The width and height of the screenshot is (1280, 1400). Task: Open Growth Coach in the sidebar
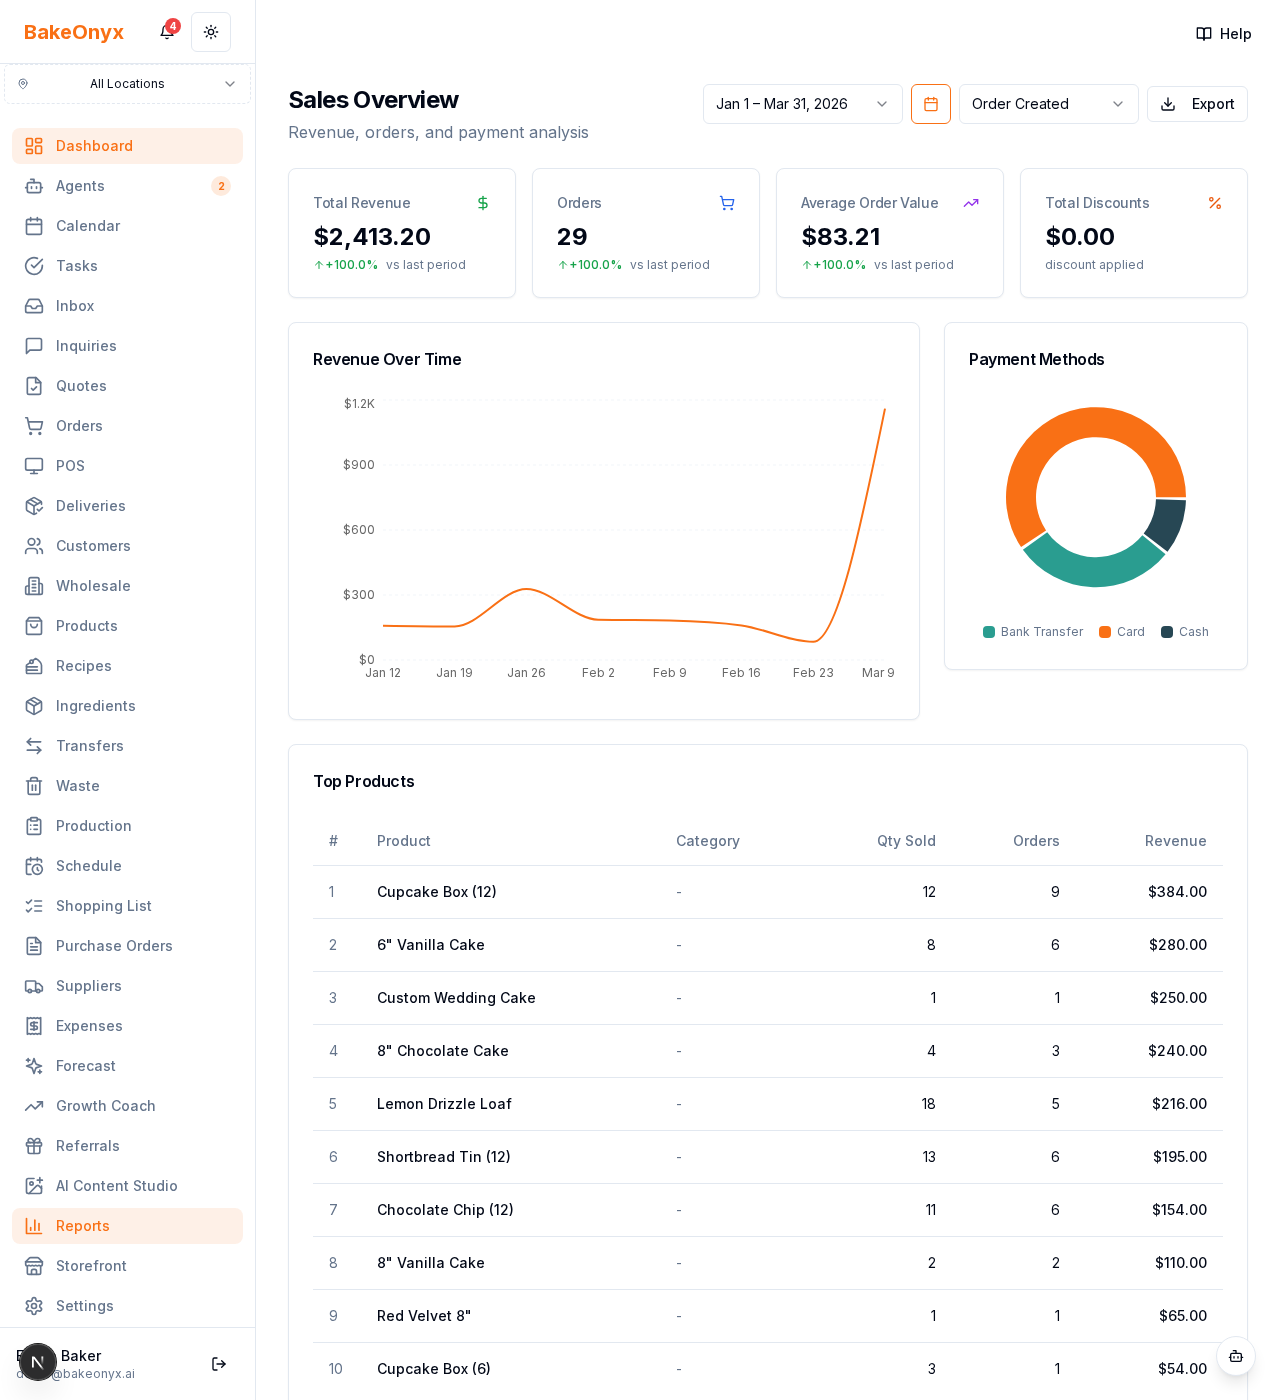point(127,1106)
